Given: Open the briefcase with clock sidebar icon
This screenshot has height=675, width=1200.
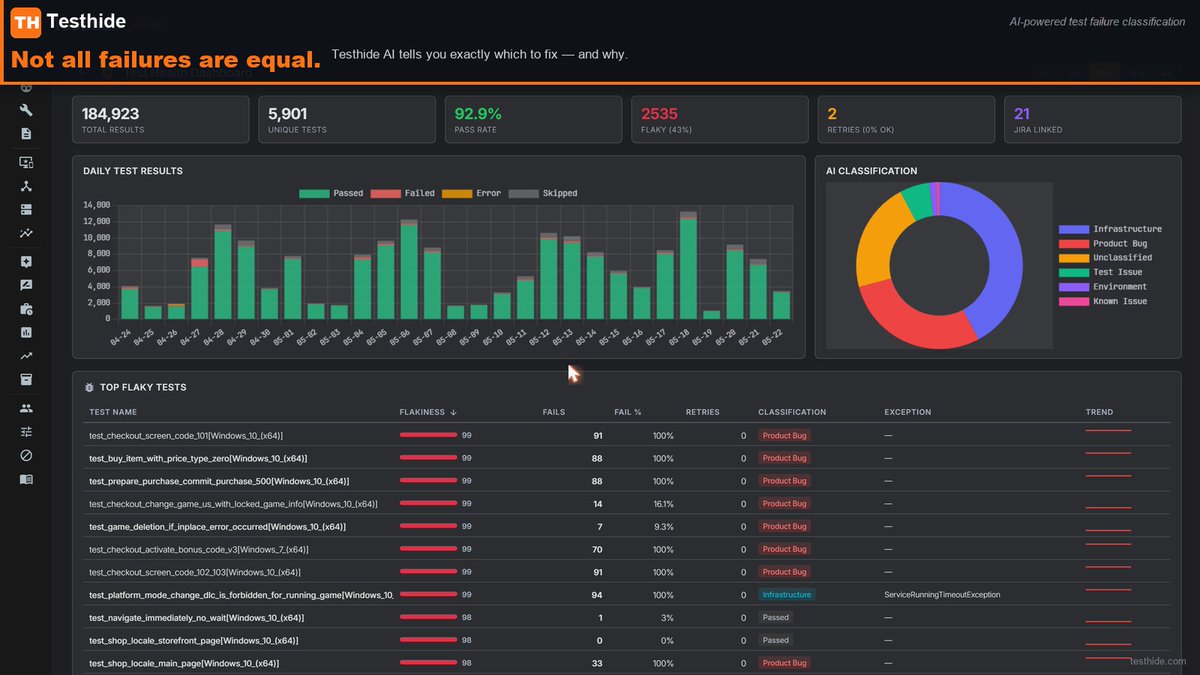Looking at the screenshot, I should pyautogui.click(x=27, y=309).
